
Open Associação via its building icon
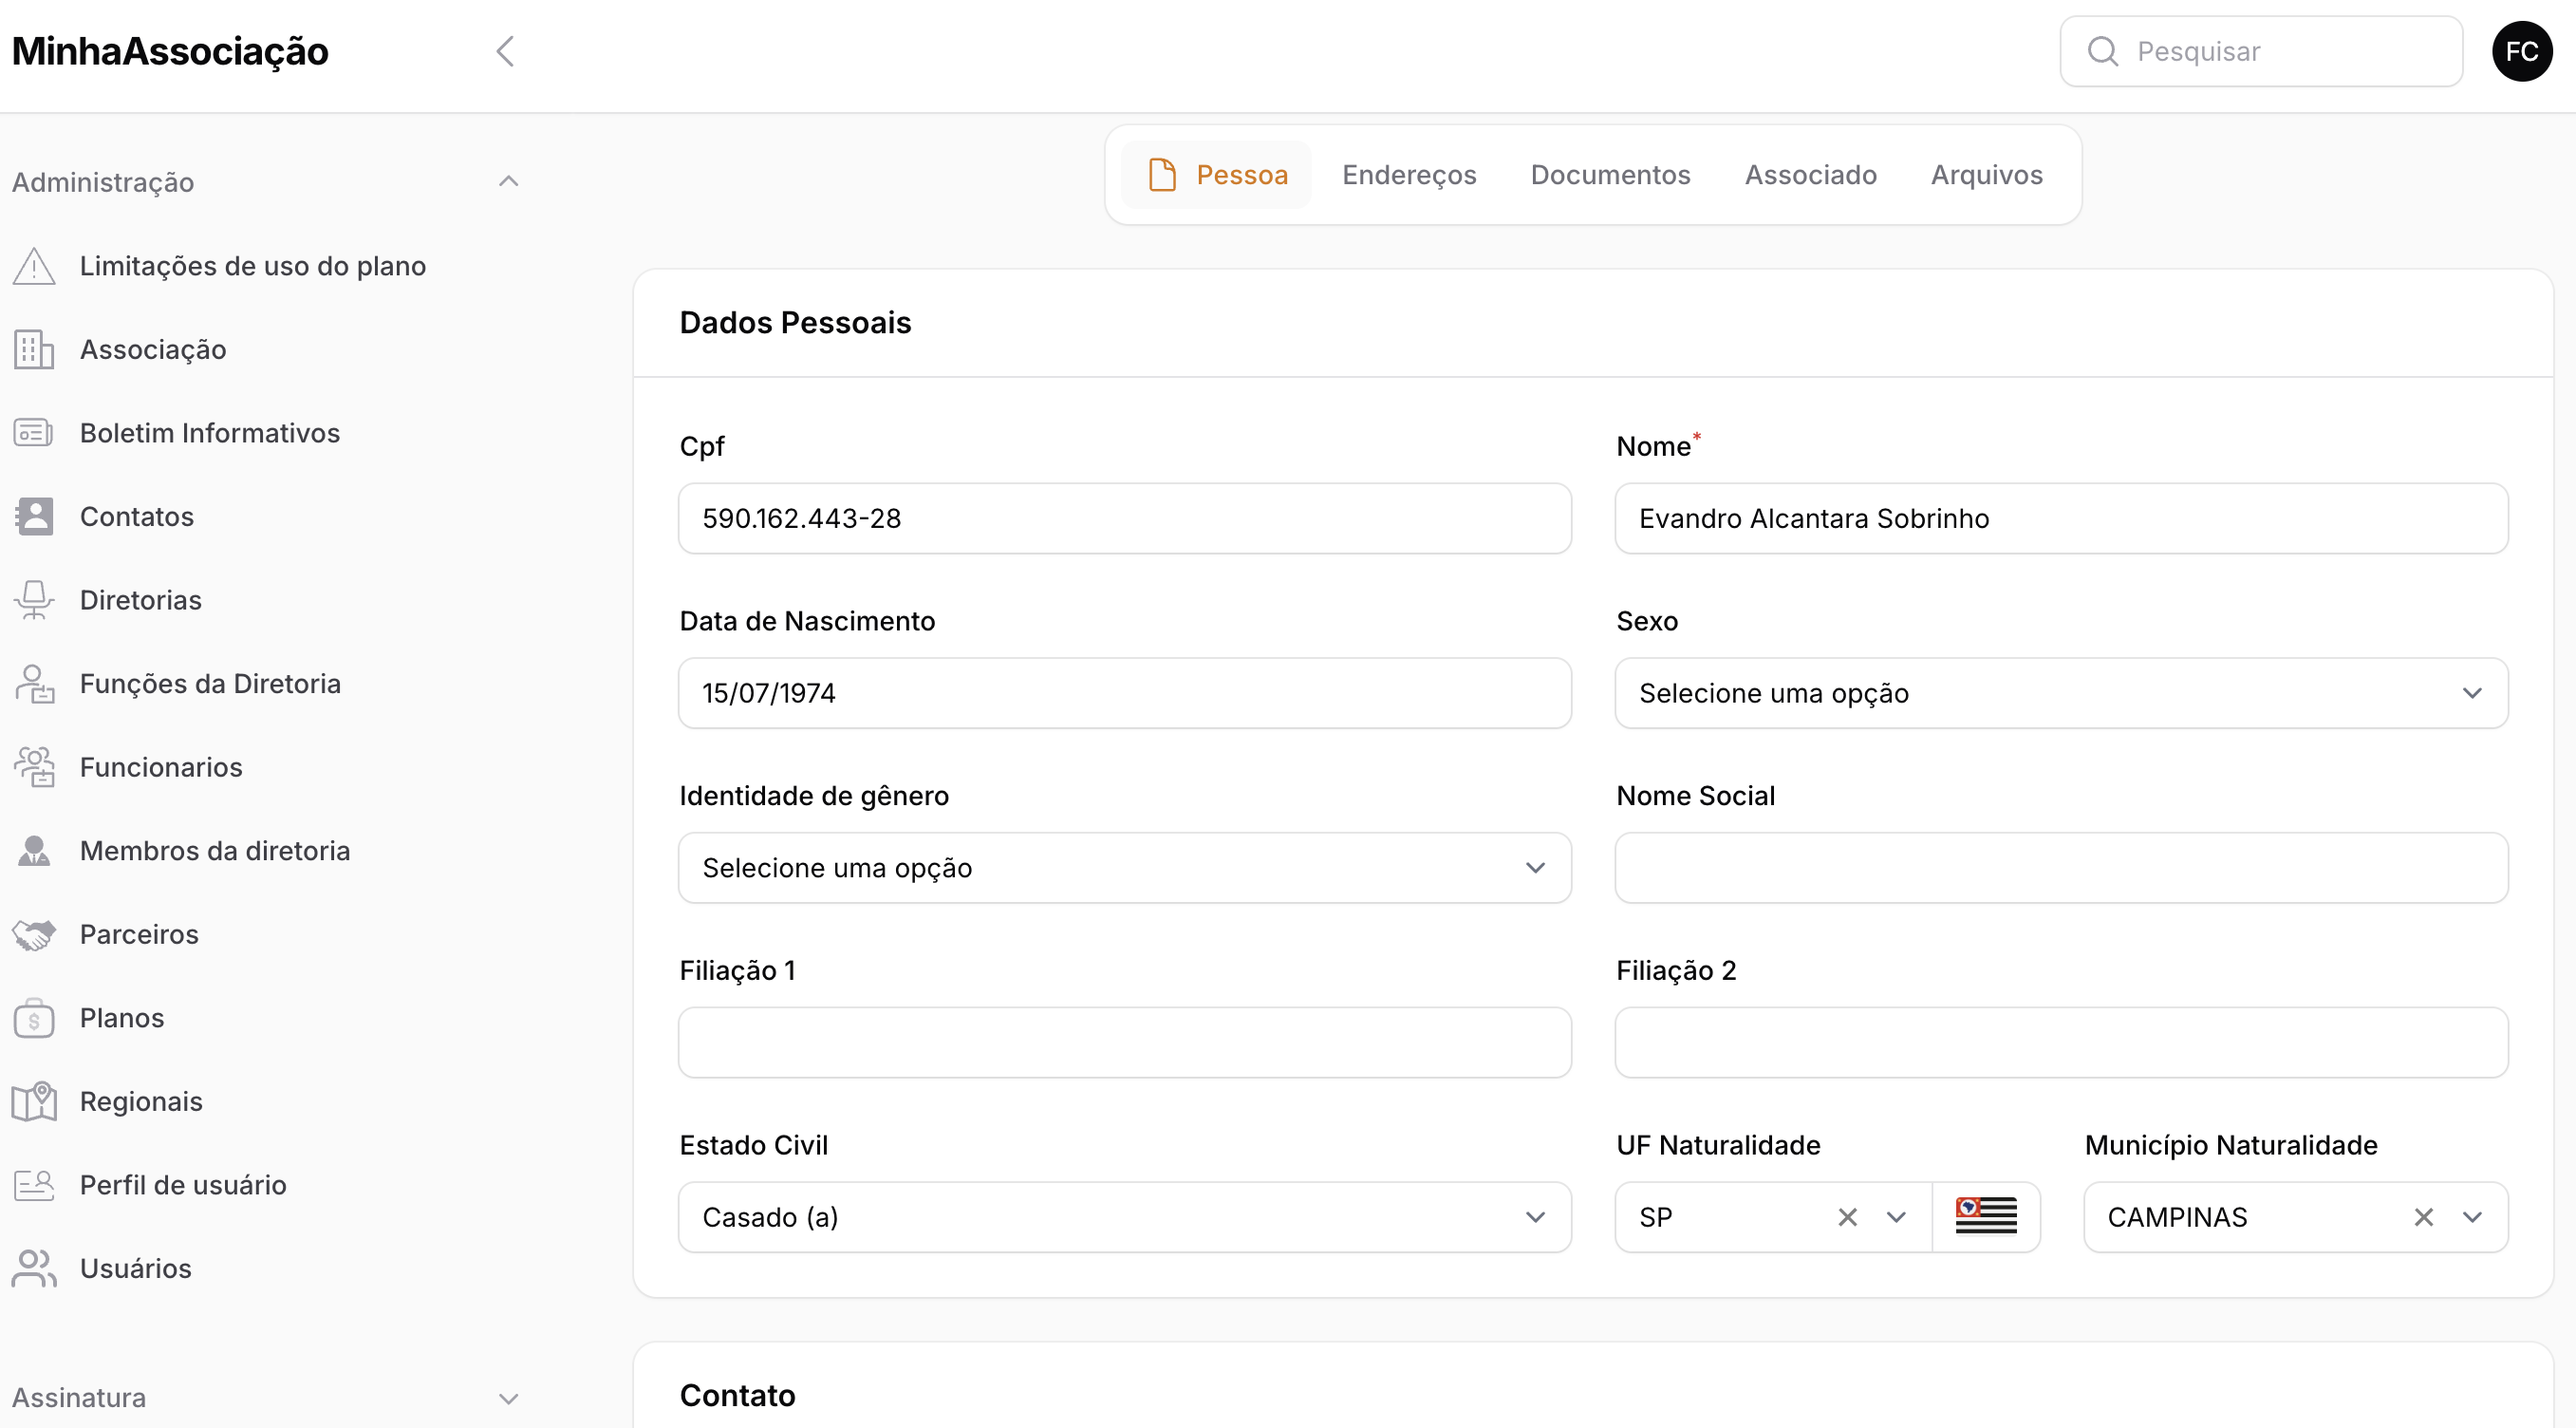coord(34,350)
